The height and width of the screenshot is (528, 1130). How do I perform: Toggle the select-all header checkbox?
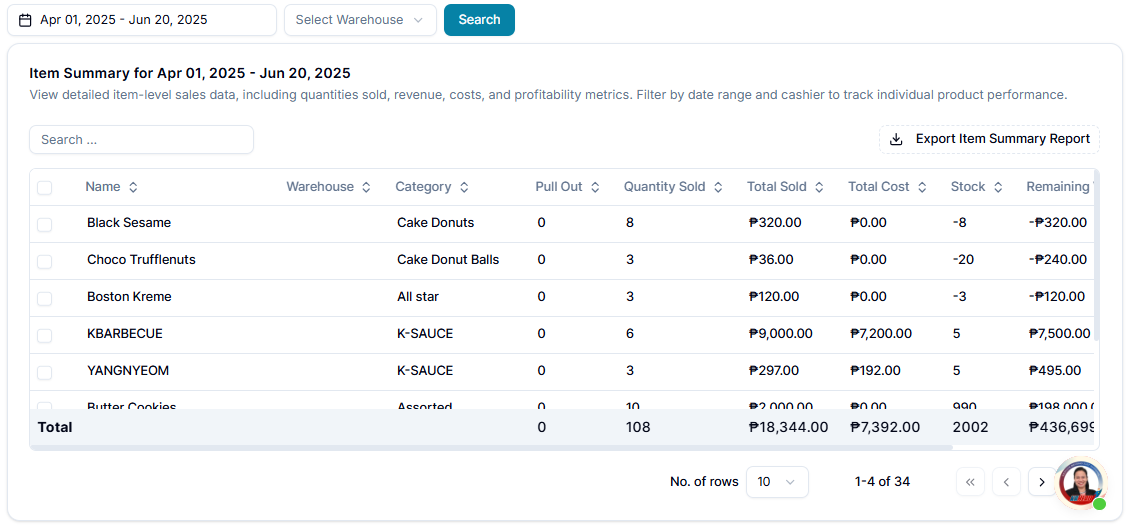coord(45,188)
